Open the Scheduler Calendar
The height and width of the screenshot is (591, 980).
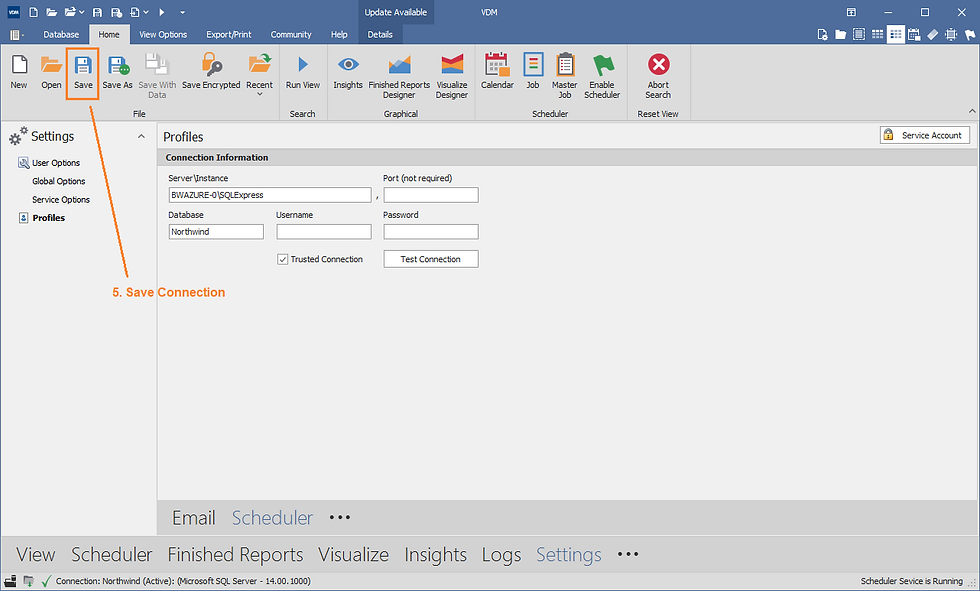click(x=498, y=72)
